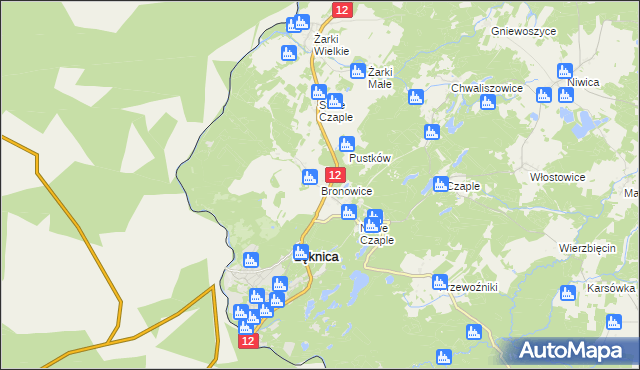Click the Nowe Czaple village label
The height and width of the screenshot is (370, 640).
coord(377,234)
